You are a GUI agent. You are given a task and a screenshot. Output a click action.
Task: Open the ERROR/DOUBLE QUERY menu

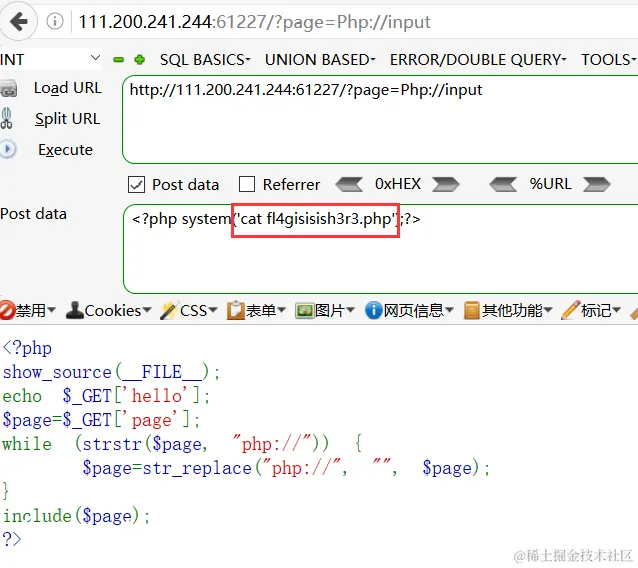click(478, 60)
